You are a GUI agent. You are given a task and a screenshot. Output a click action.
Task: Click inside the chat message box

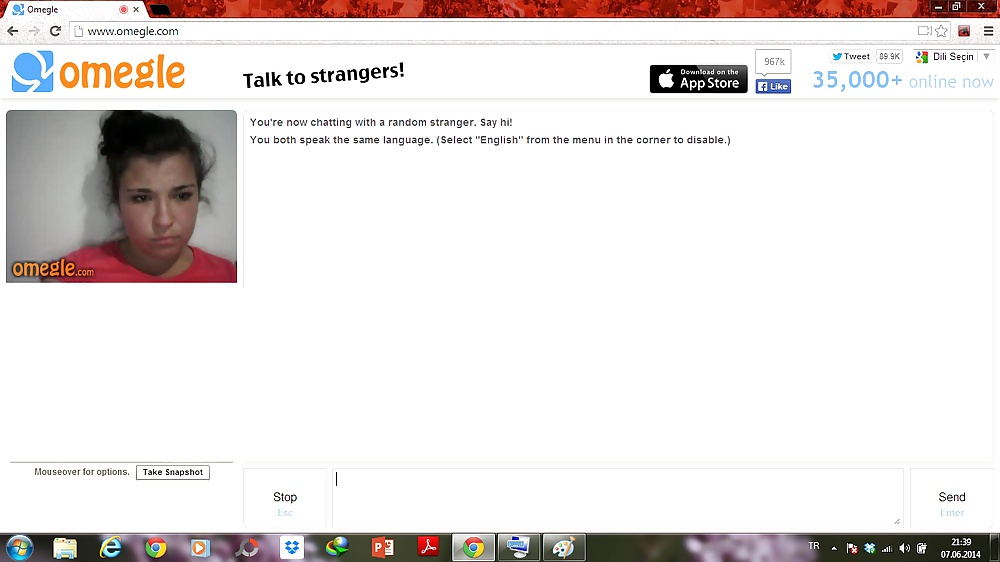tap(617, 497)
